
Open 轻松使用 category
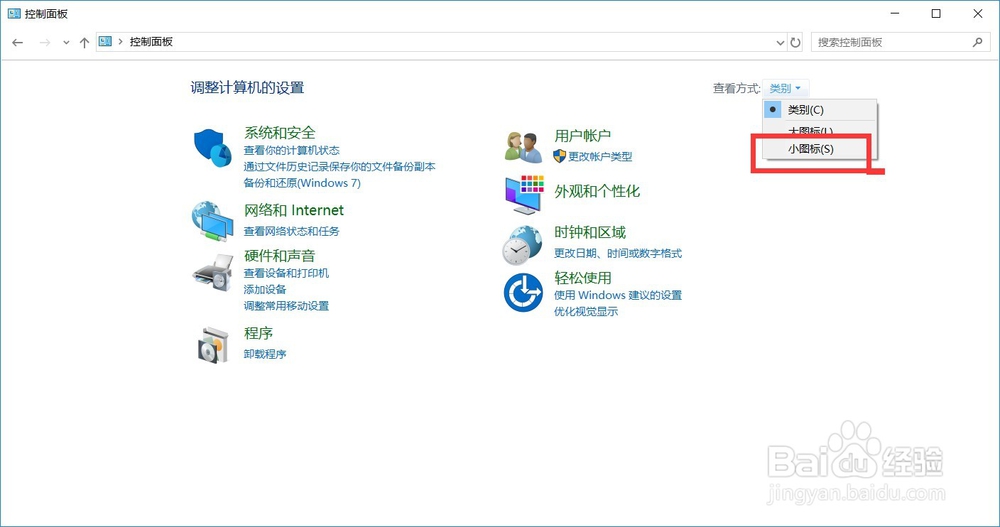coord(583,278)
